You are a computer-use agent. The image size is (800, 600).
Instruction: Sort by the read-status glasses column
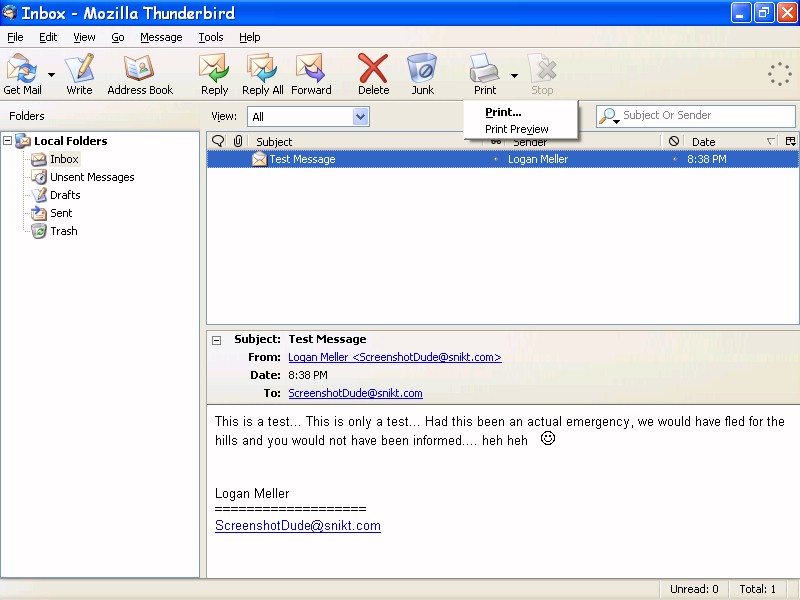coord(495,141)
